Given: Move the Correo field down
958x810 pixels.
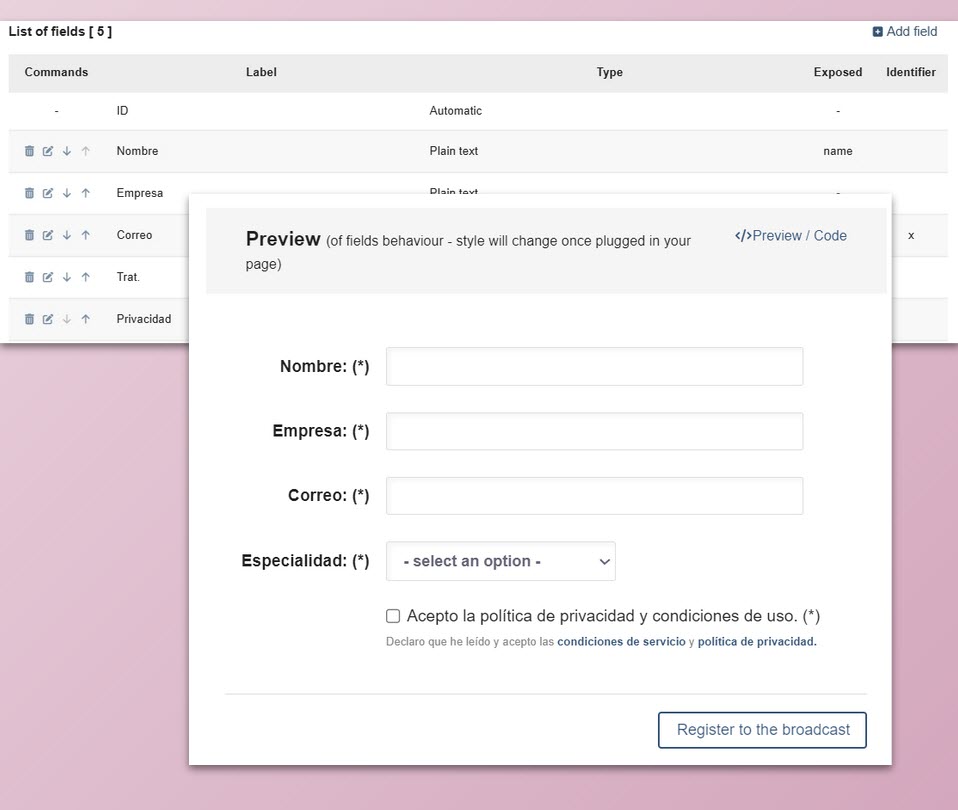Looking at the screenshot, I should [67, 235].
